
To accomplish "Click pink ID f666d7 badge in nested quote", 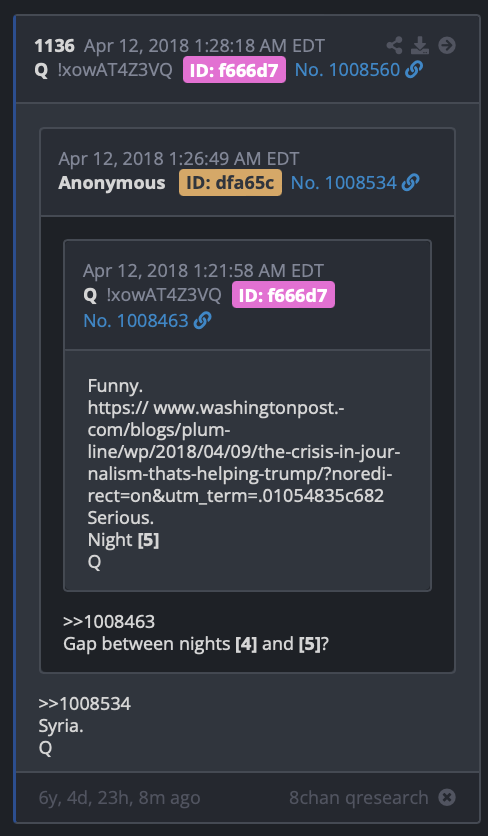I will click(283, 295).
